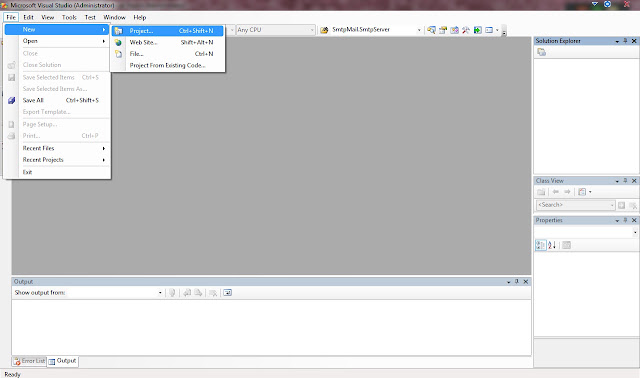Open the Help menu
640x378 pixels.
coord(140,18)
